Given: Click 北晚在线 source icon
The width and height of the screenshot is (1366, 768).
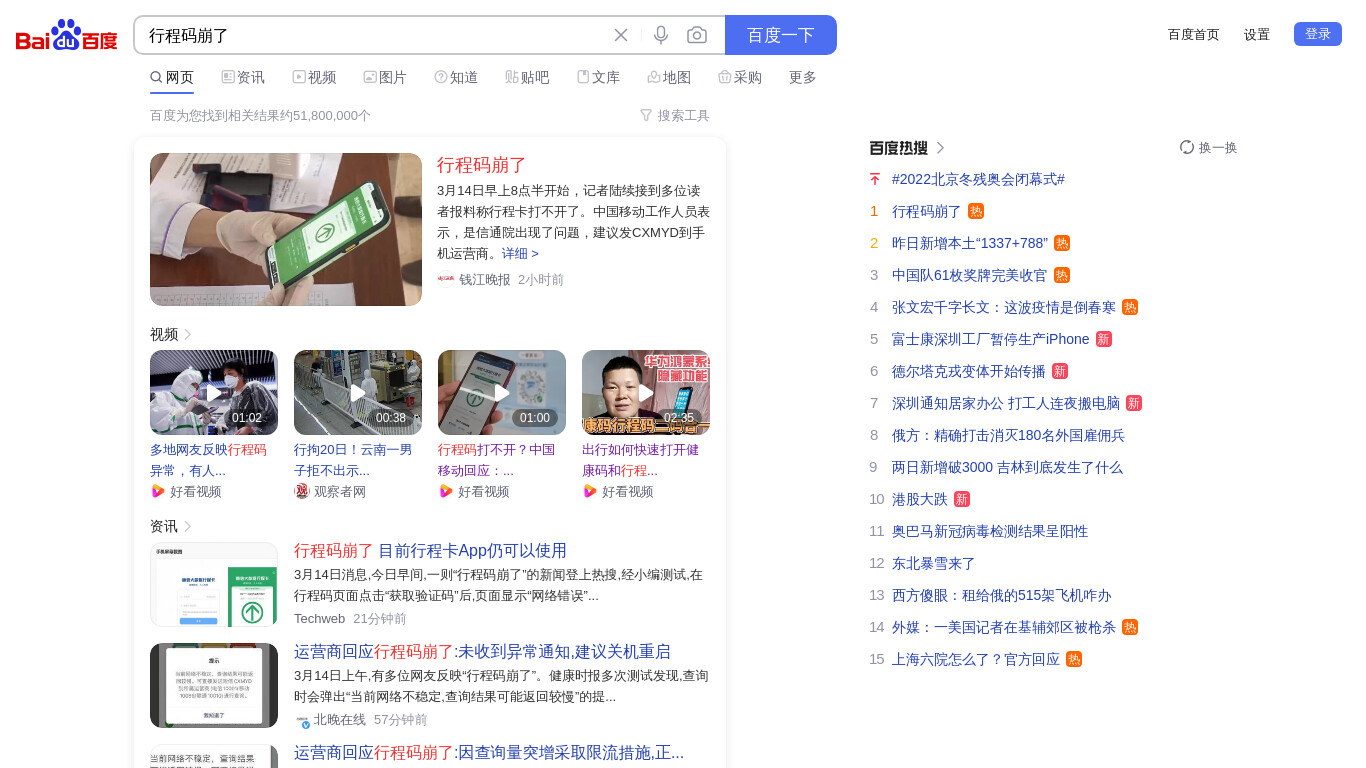Looking at the screenshot, I should (x=302, y=720).
